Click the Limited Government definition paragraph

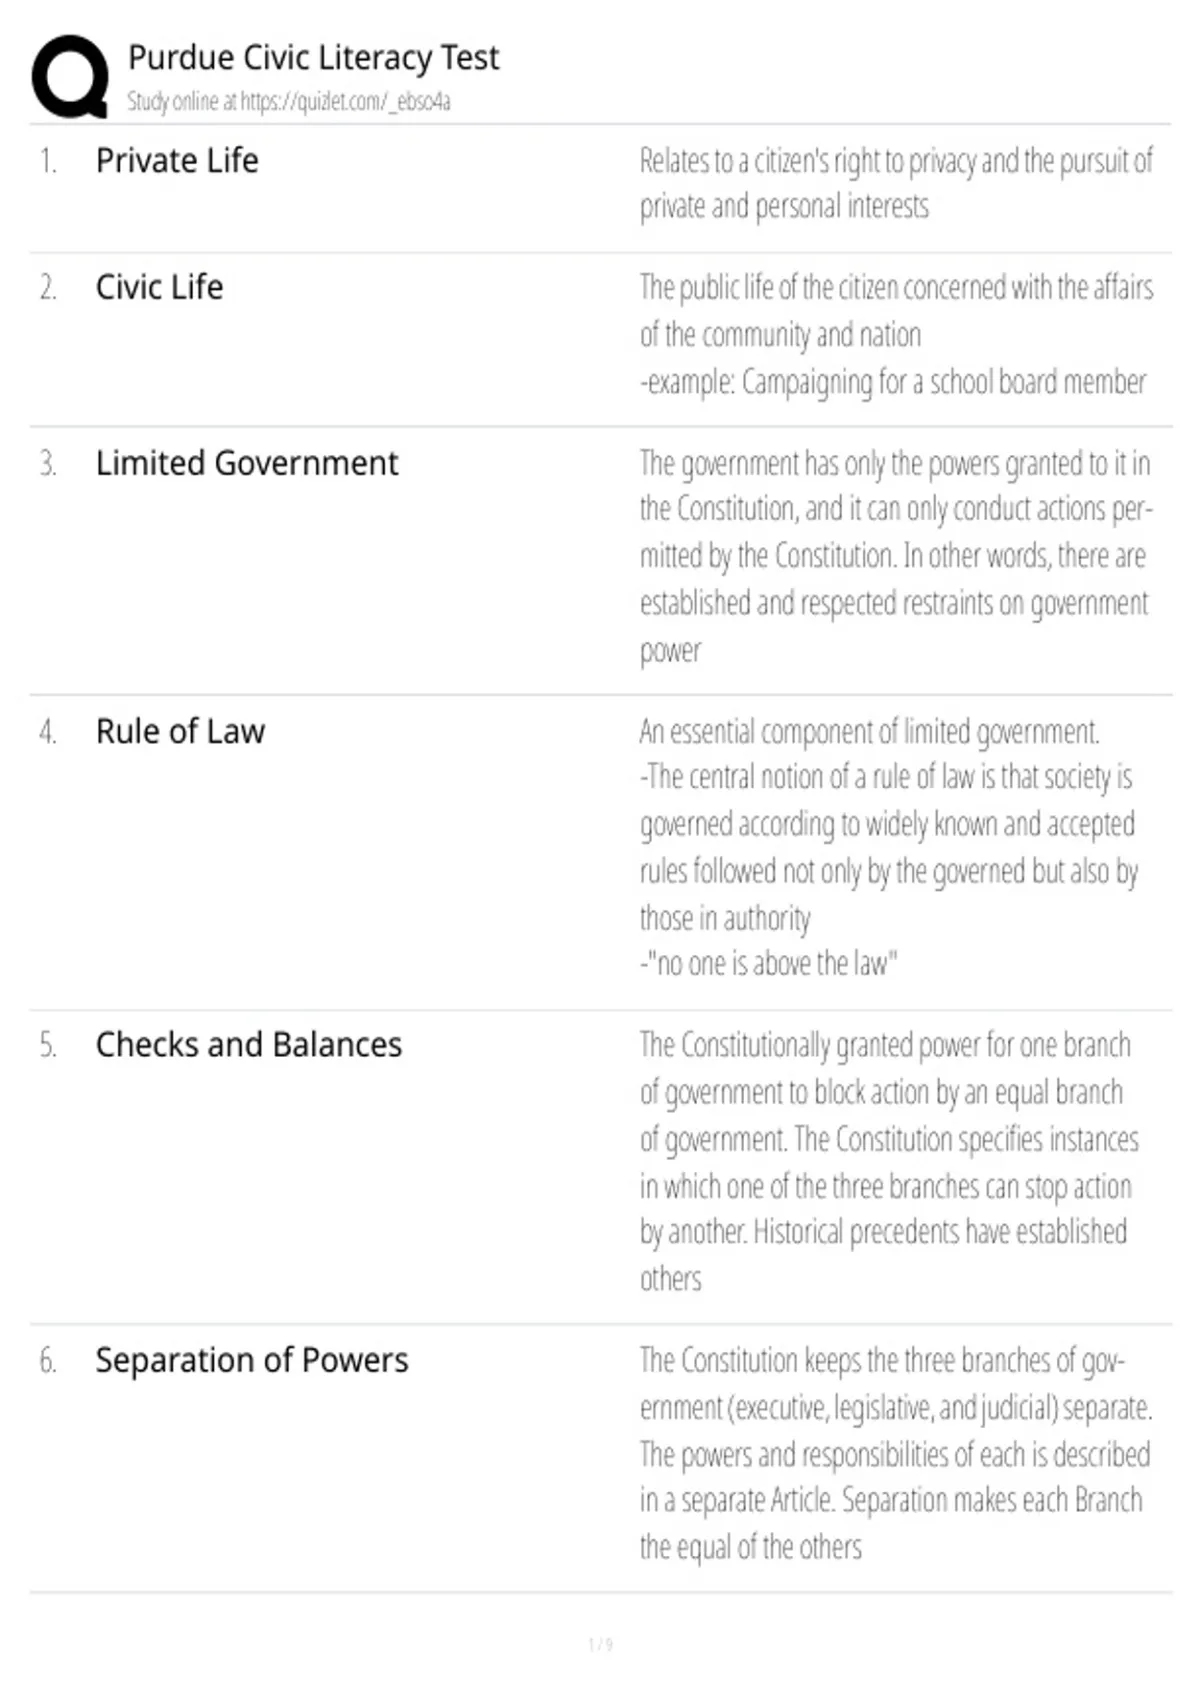[x=896, y=557]
